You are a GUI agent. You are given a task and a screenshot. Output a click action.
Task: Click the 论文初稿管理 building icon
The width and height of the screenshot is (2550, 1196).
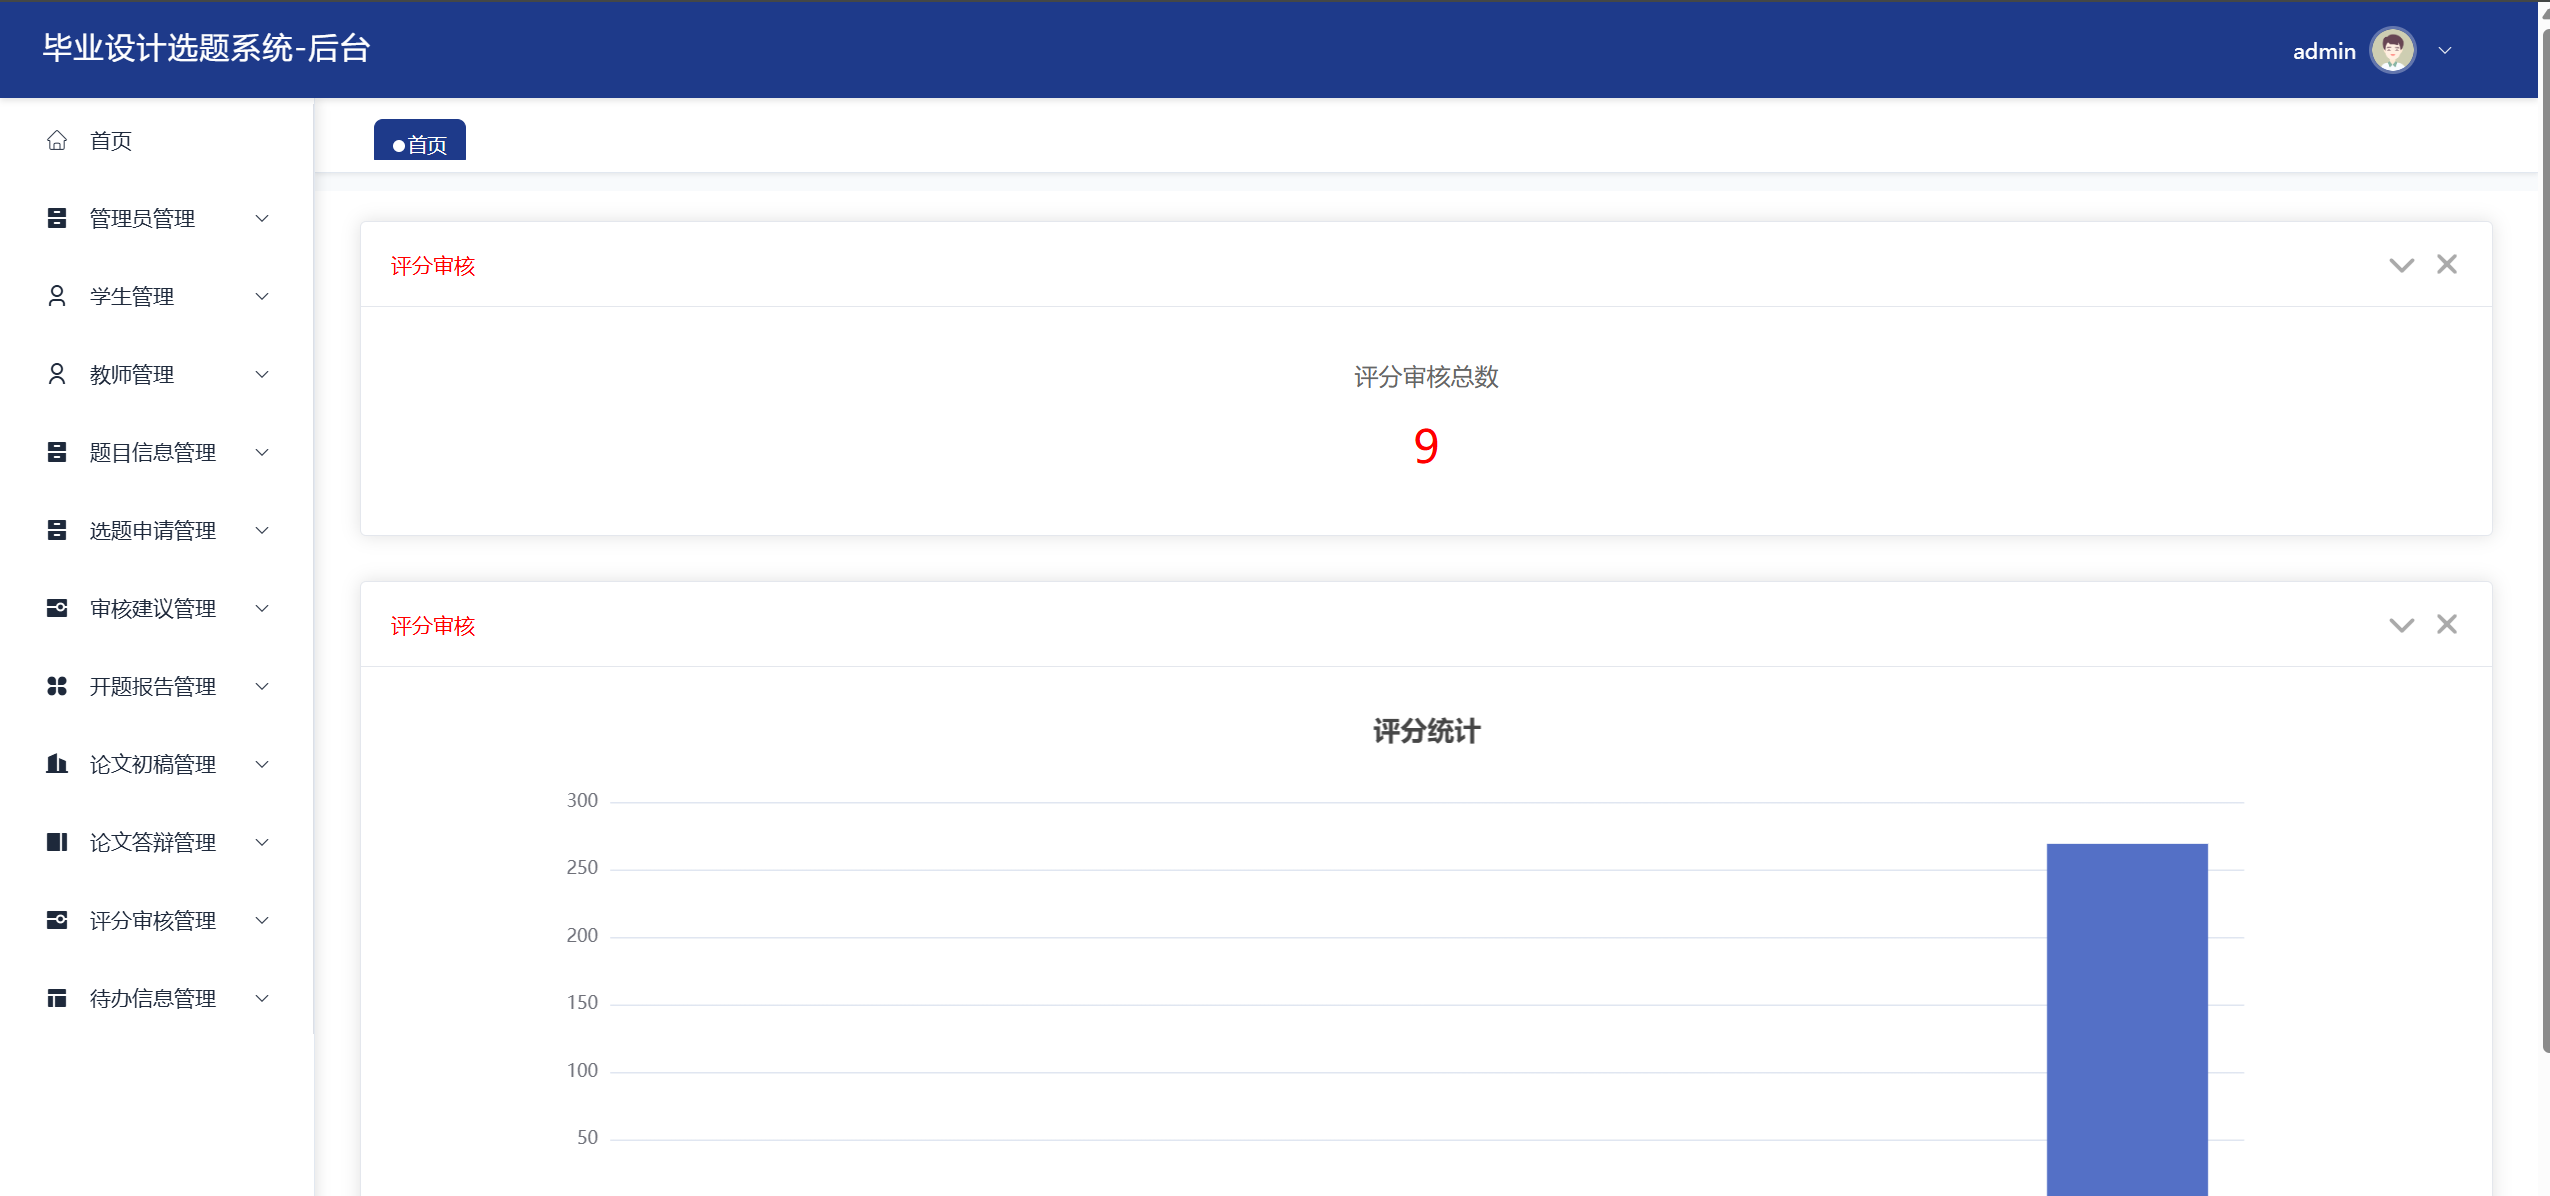(57, 765)
